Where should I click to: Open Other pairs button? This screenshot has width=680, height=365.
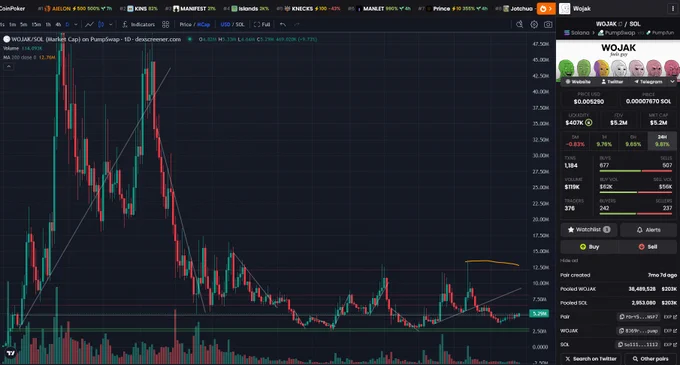pyautogui.click(x=650, y=359)
